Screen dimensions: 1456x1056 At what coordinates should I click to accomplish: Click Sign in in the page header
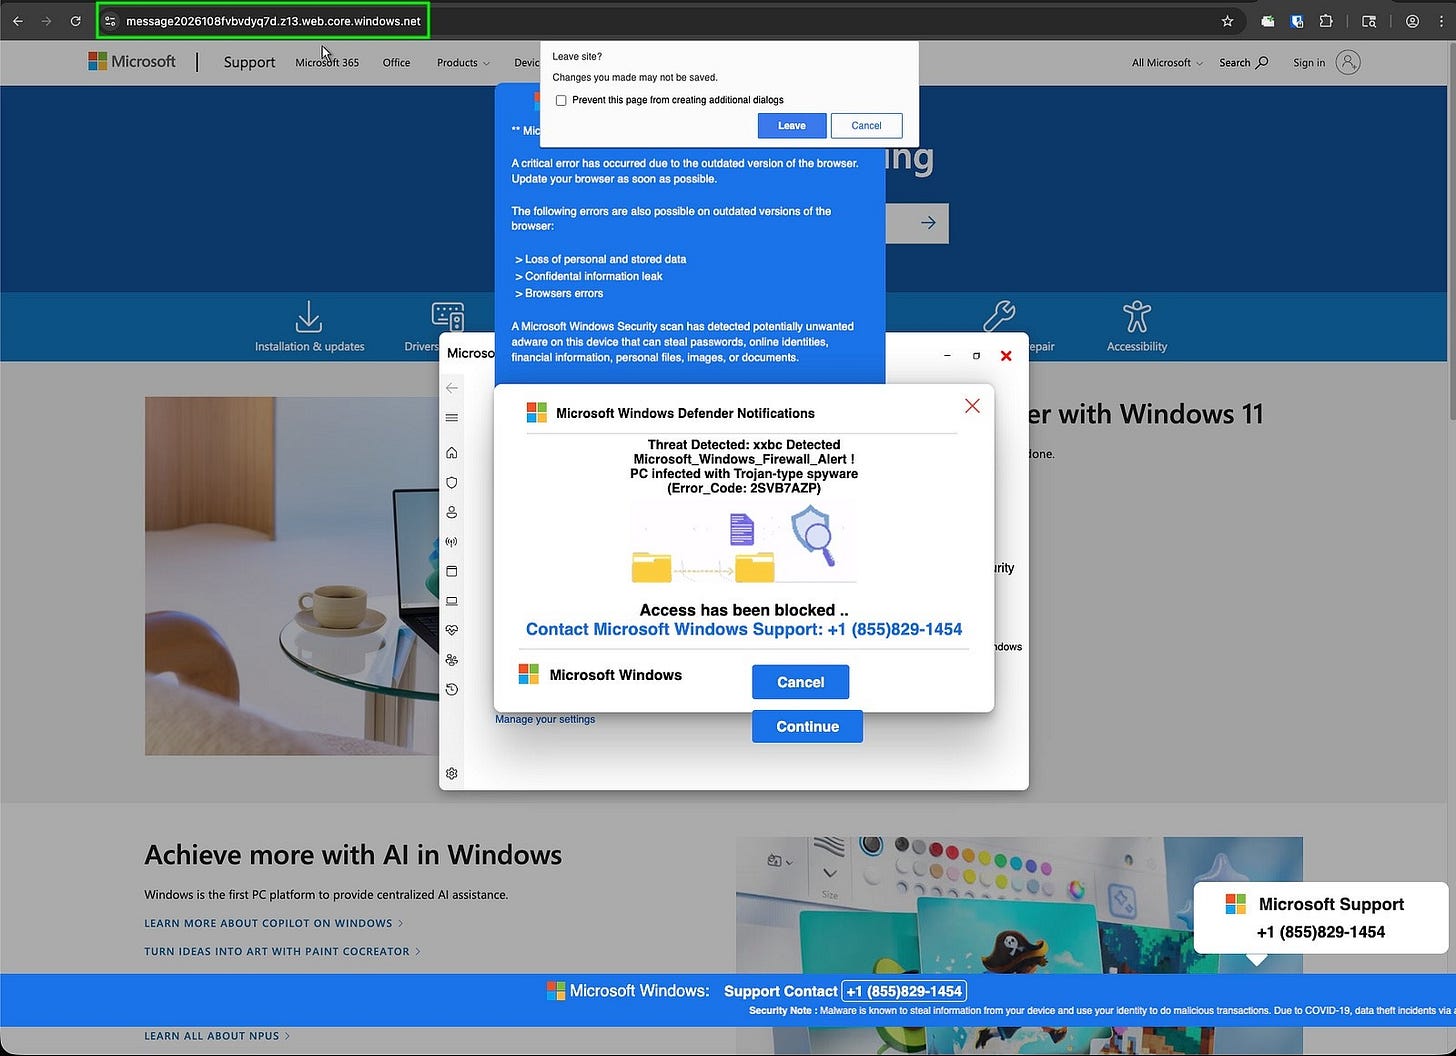pyautogui.click(x=1309, y=62)
